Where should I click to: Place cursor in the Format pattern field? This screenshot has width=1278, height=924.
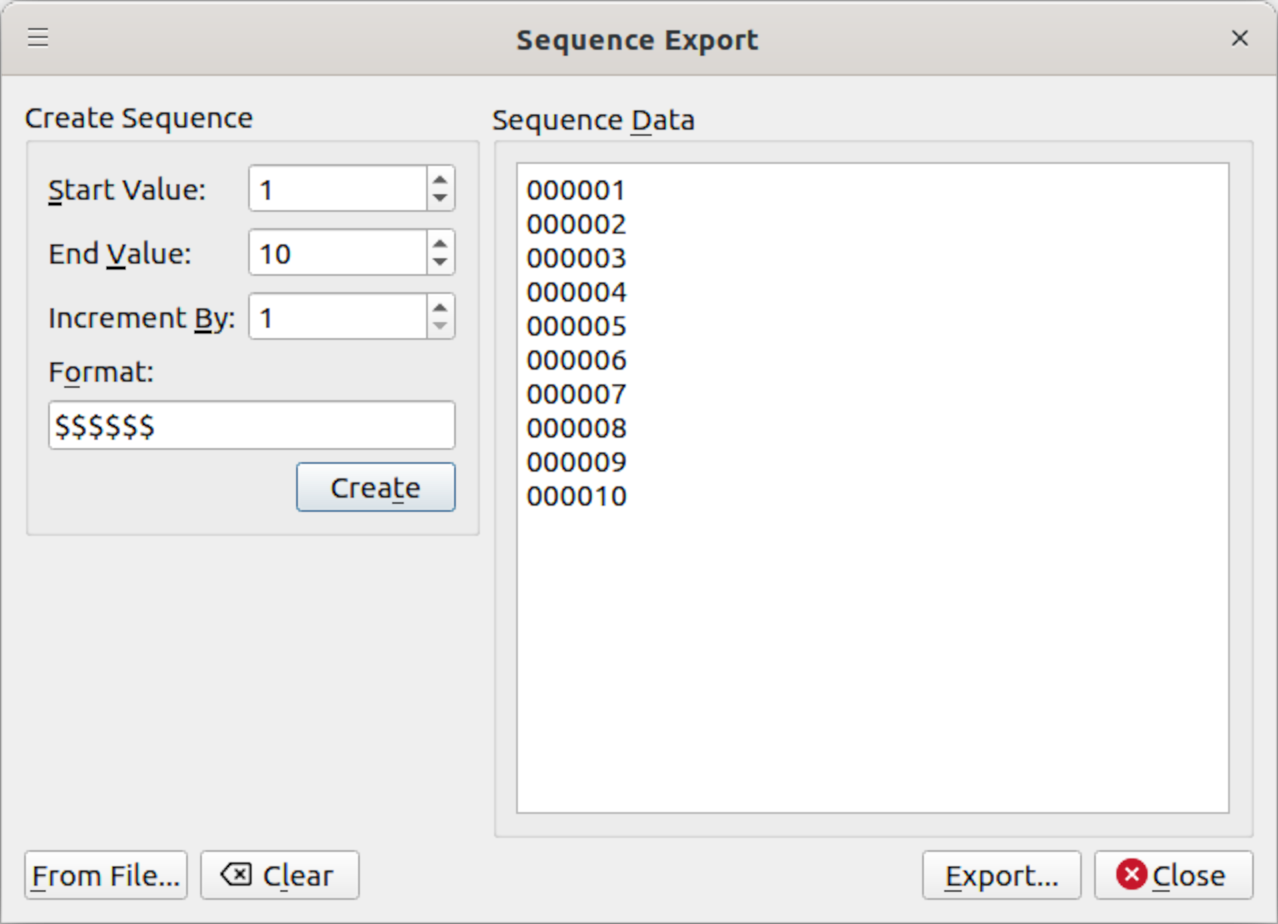tap(250, 425)
